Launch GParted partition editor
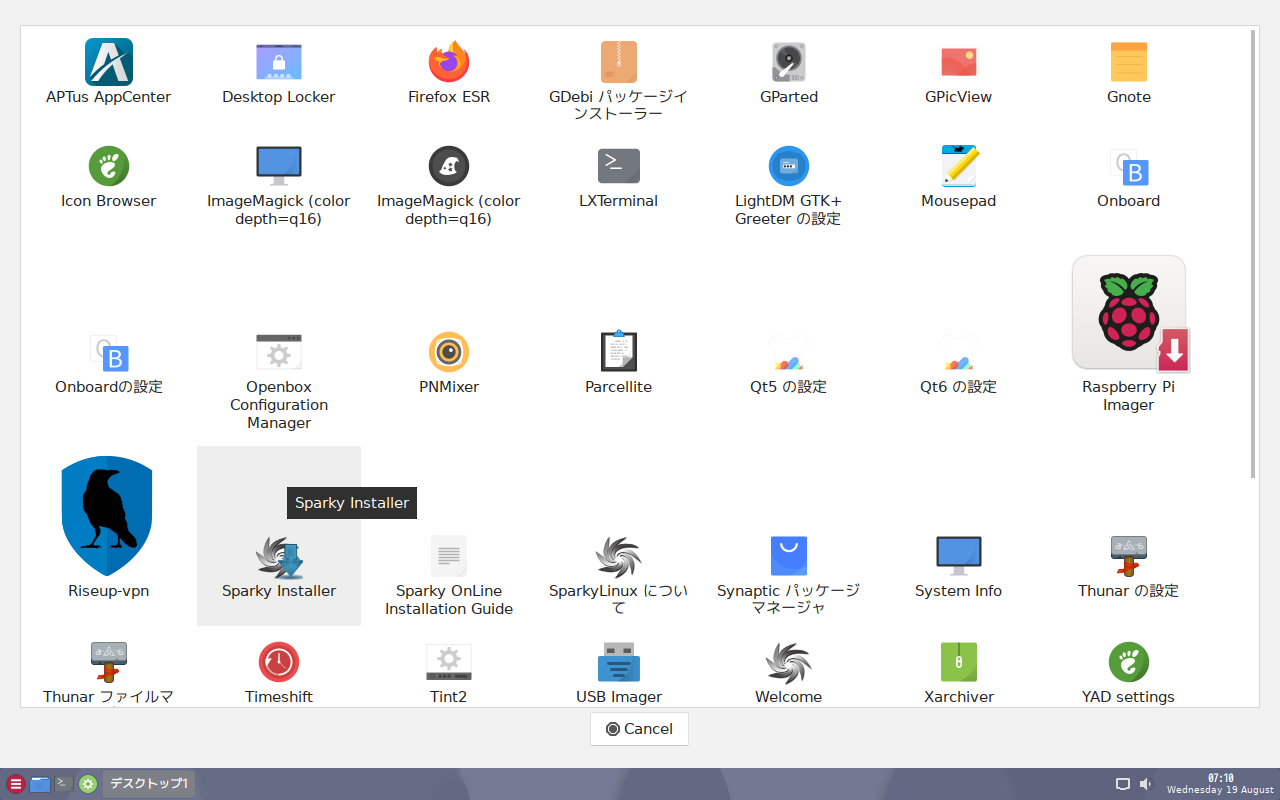 click(789, 72)
